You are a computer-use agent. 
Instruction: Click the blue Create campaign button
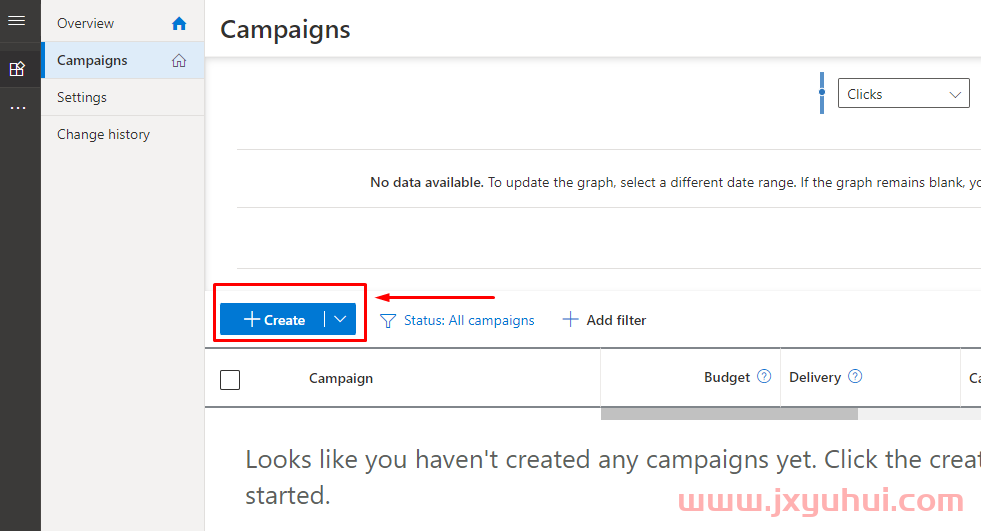tap(273, 320)
